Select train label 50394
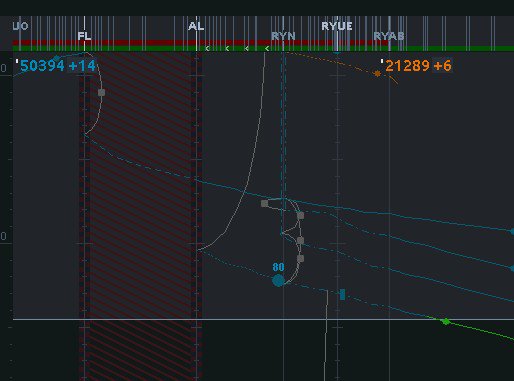Viewport: 514px width, 381px height. tap(42, 66)
